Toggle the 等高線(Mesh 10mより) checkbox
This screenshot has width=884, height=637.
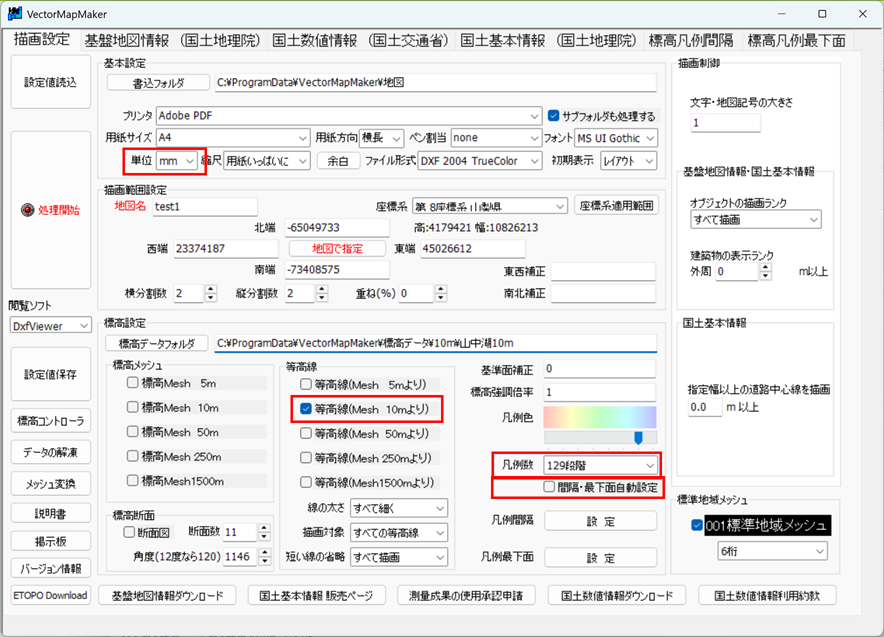(x=308, y=408)
